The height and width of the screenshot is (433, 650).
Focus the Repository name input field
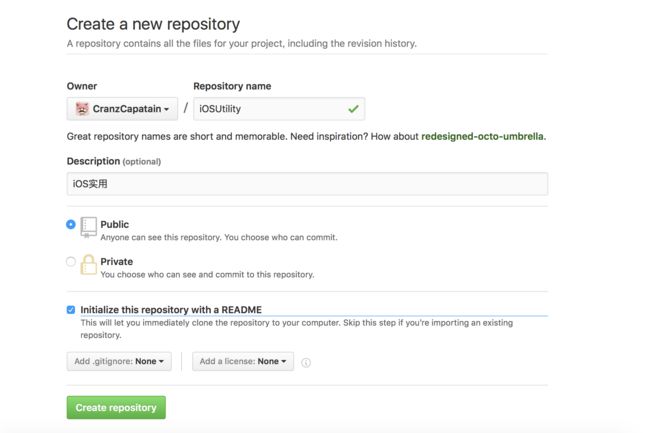[x=279, y=109]
